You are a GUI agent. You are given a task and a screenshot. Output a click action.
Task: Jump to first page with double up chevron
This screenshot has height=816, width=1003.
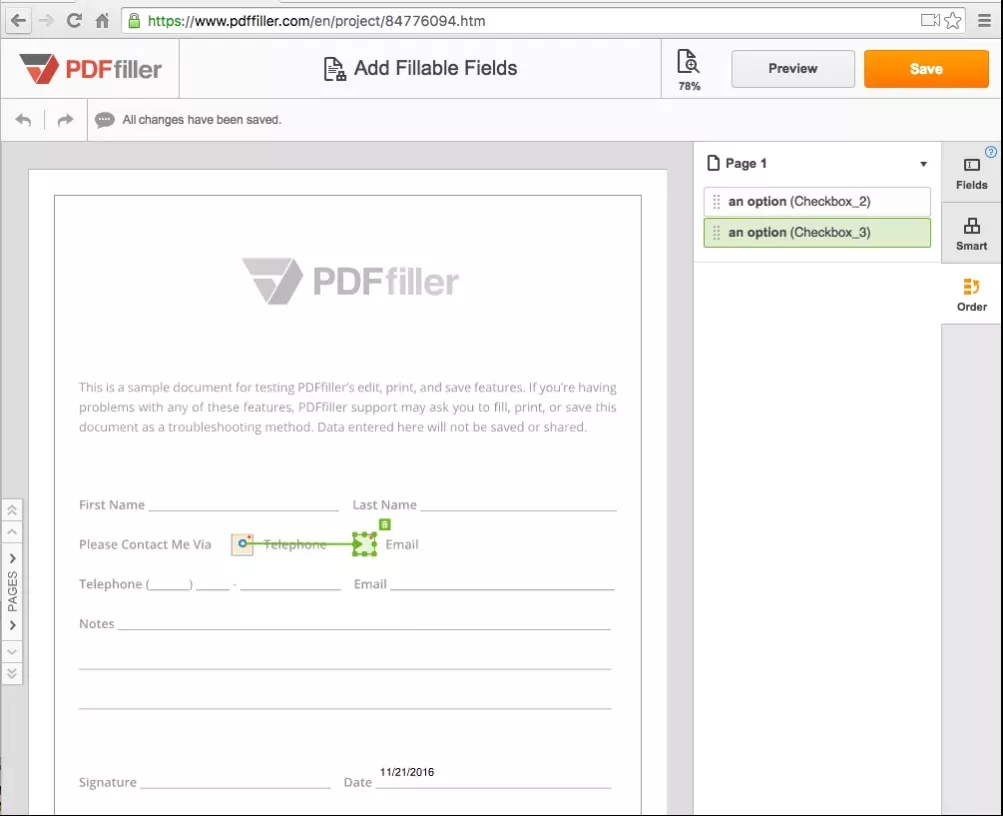[12, 510]
